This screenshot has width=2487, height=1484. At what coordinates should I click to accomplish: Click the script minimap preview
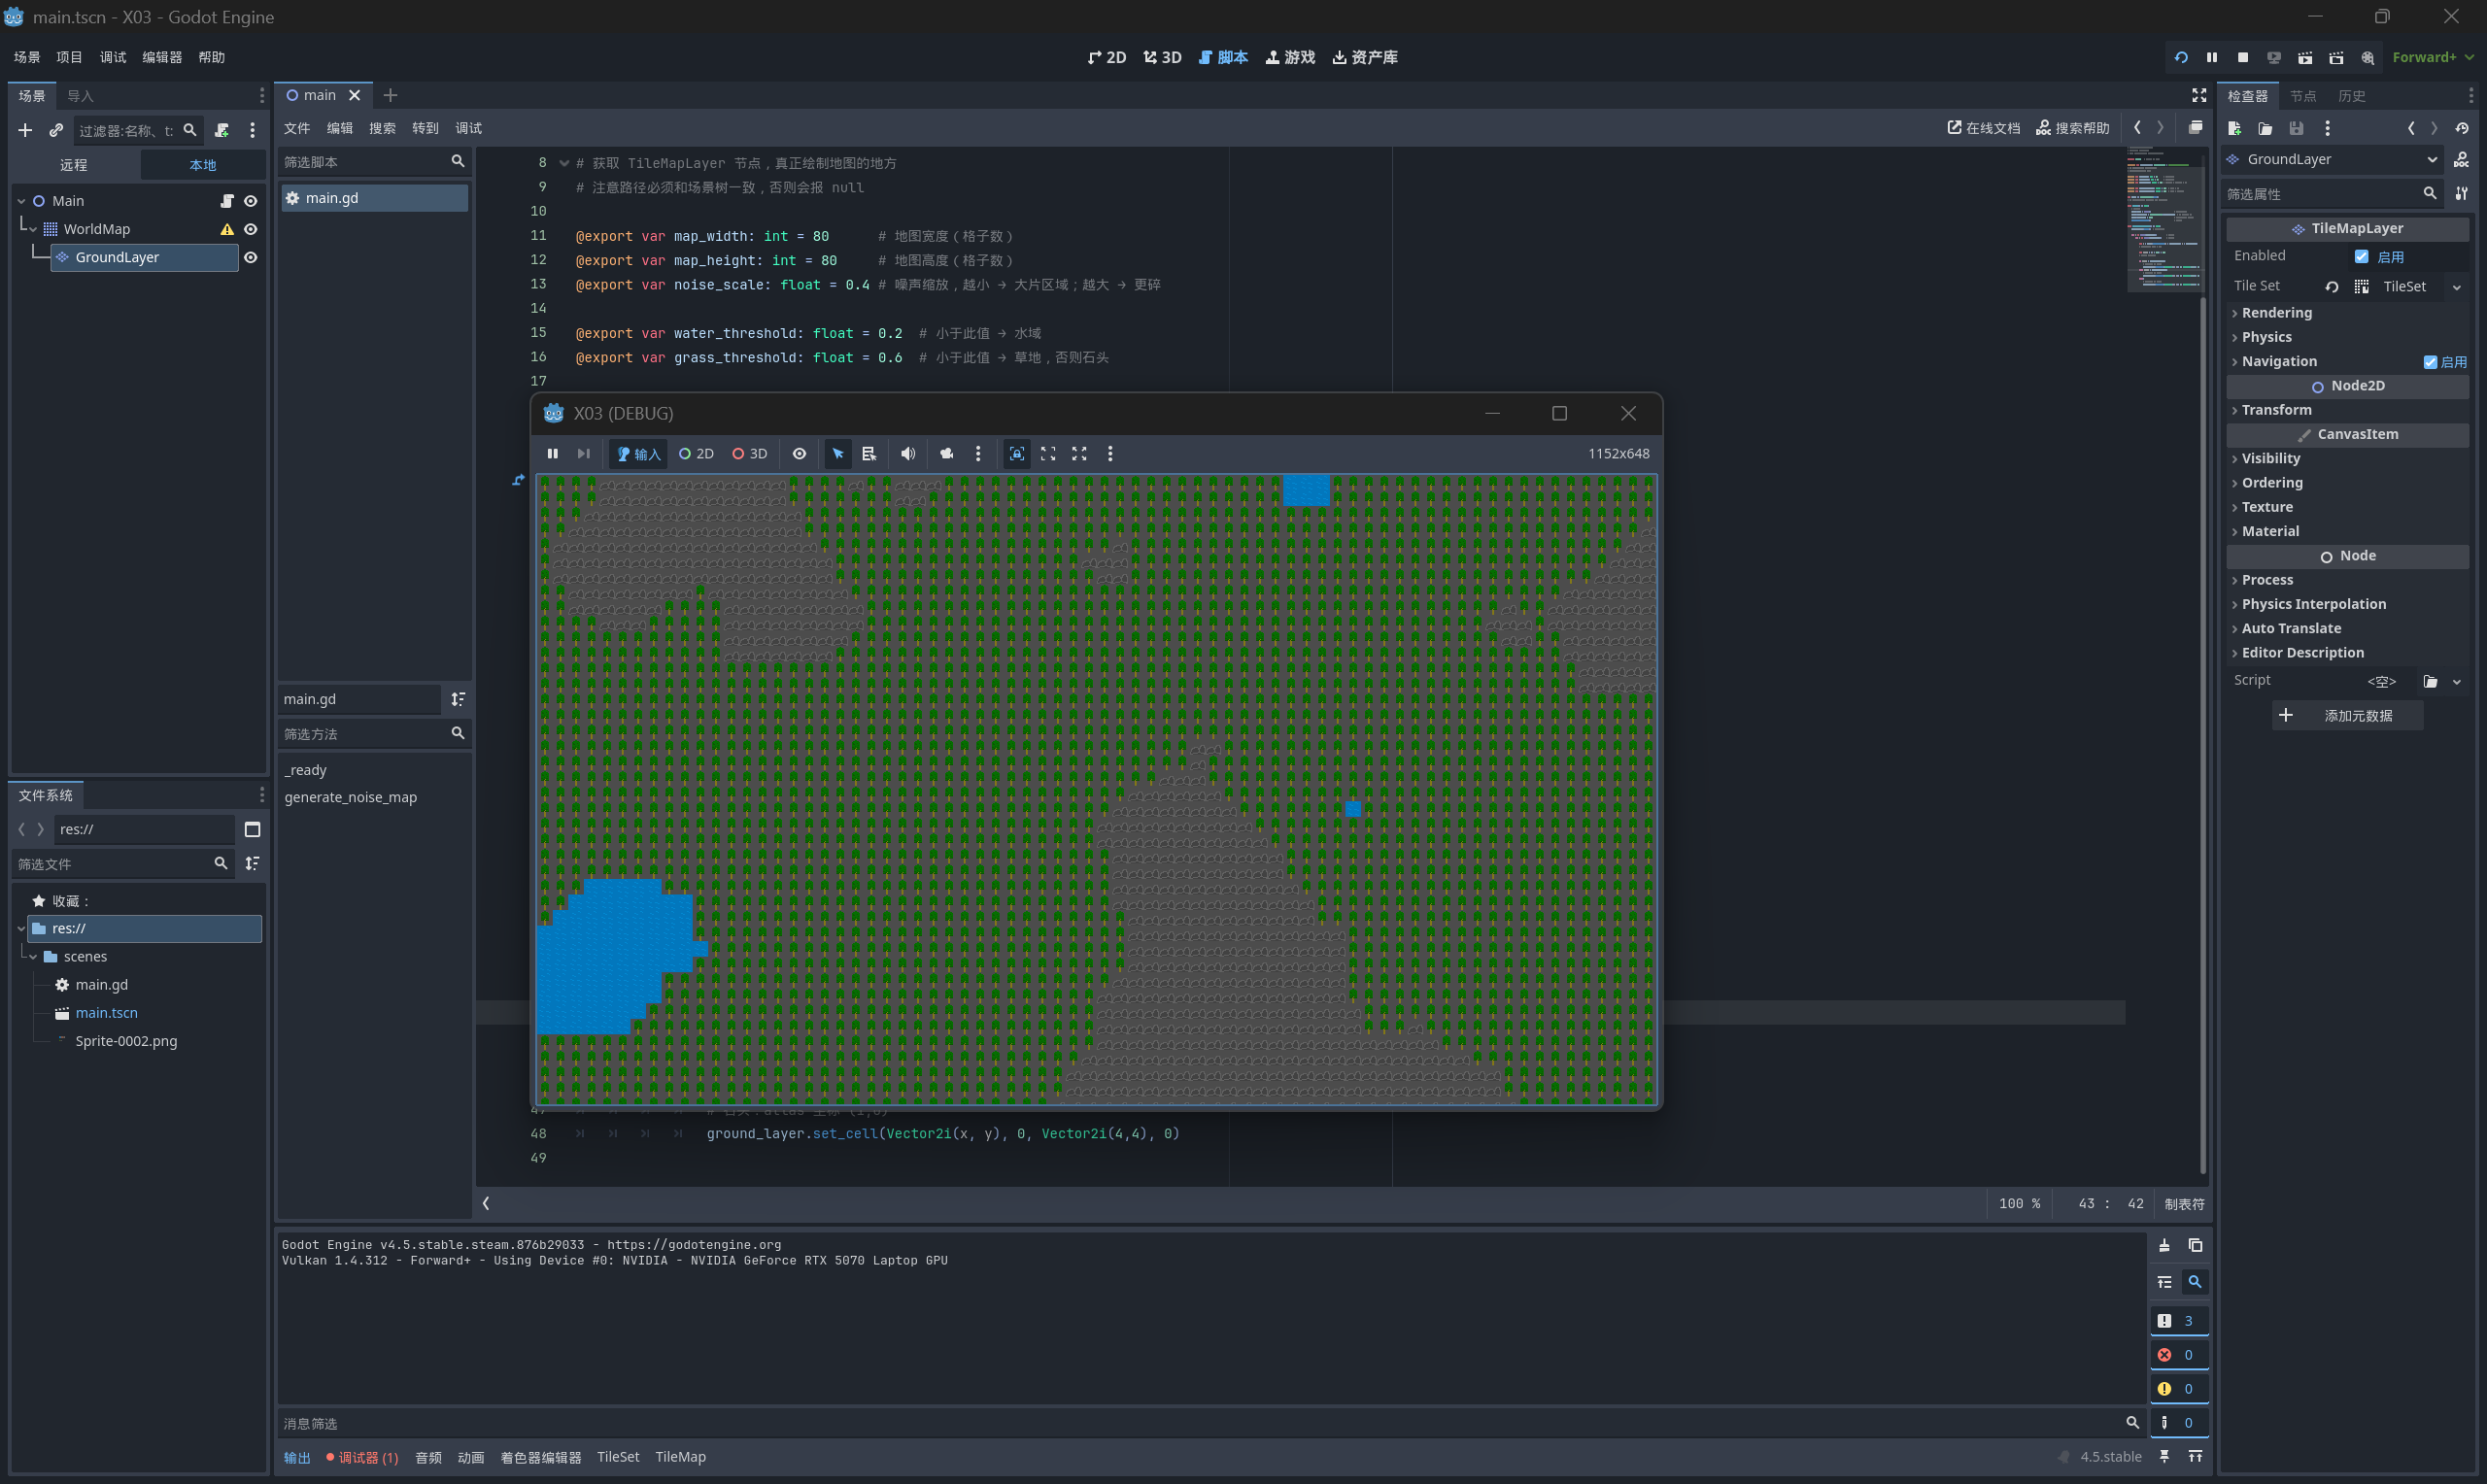pyautogui.click(x=2163, y=220)
